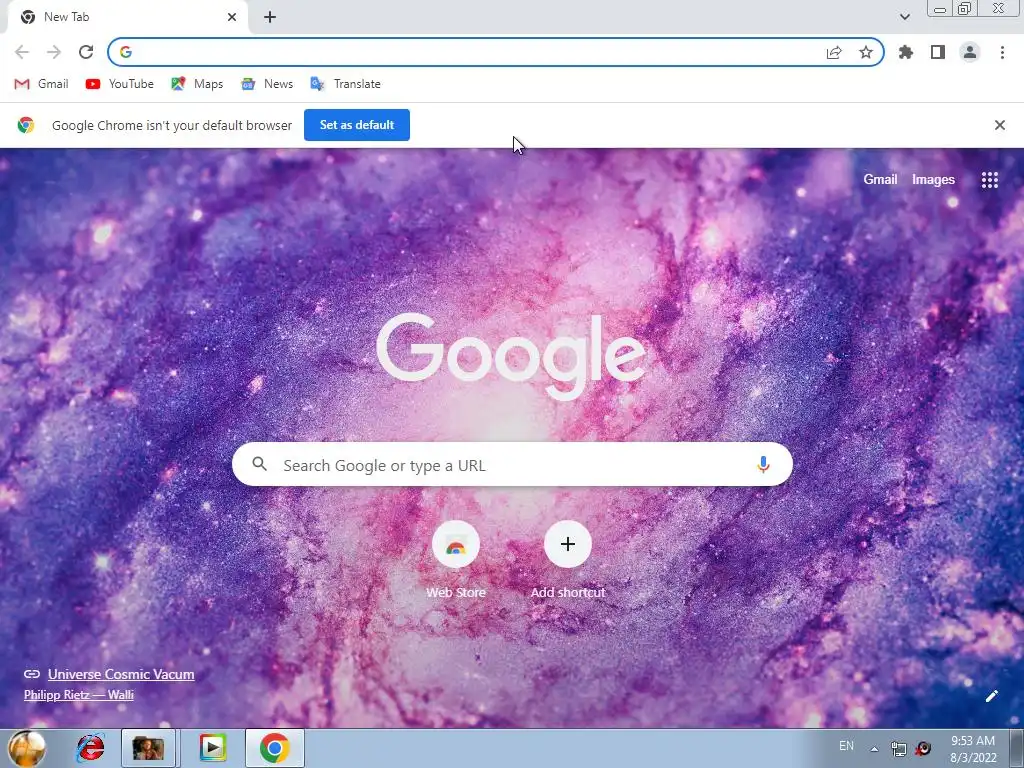The width and height of the screenshot is (1024, 768).
Task: Expand the tab search chevron
Action: 904,17
